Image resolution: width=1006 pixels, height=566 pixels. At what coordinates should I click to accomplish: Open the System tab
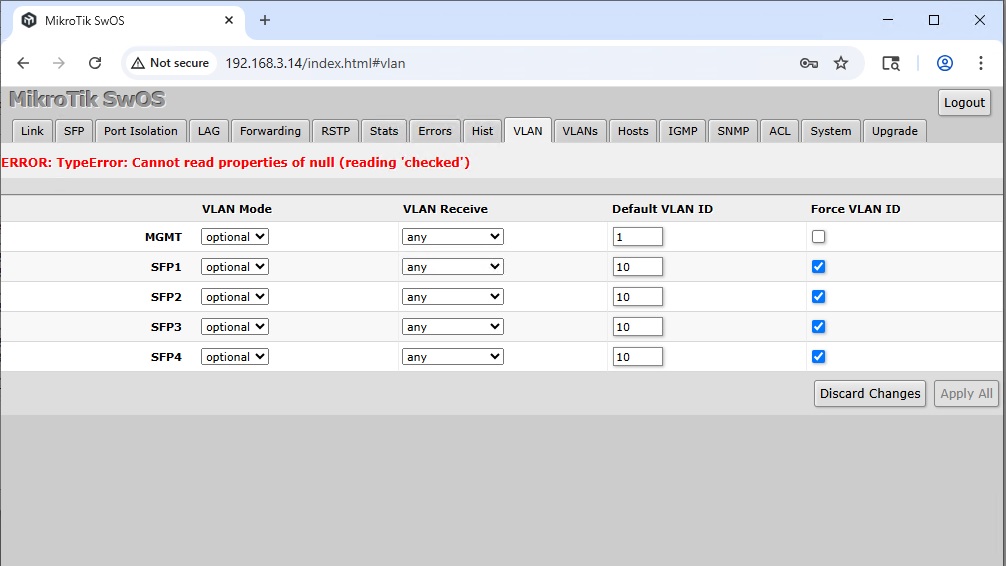coord(830,131)
